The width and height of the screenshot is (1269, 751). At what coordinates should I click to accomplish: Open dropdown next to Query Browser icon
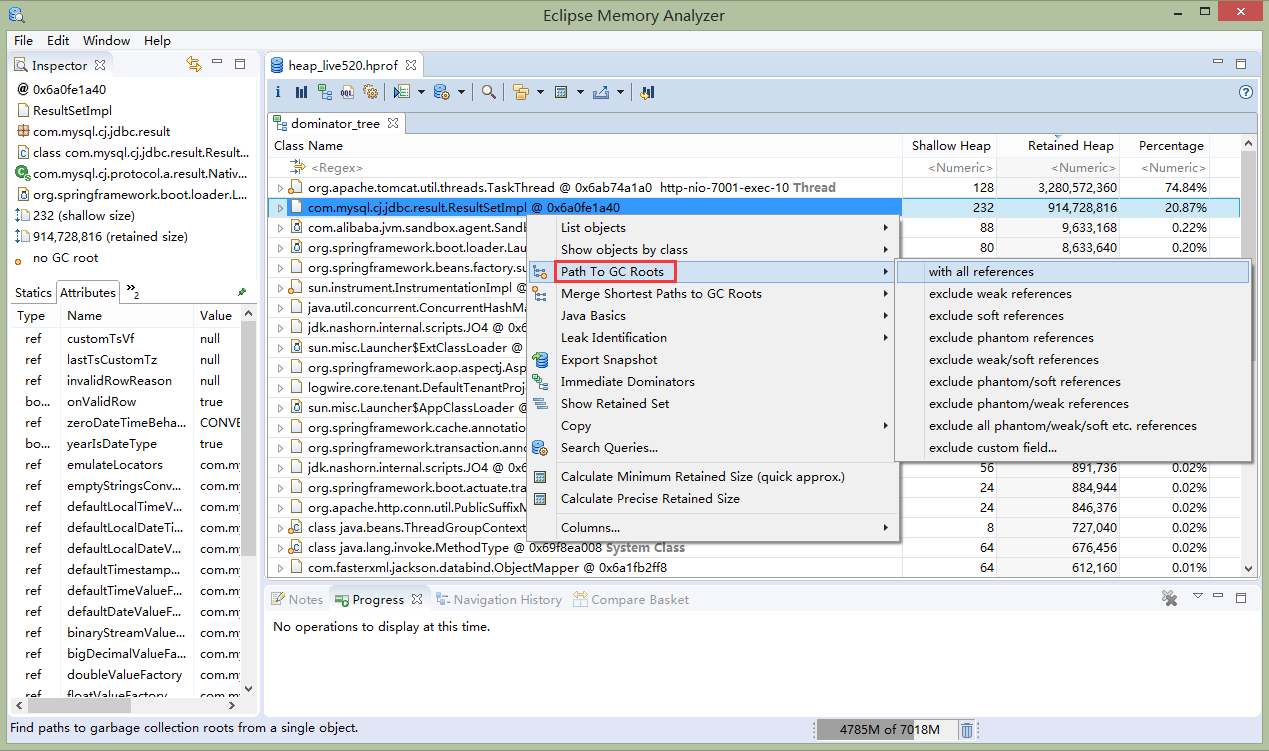pyautogui.click(x=462, y=92)
